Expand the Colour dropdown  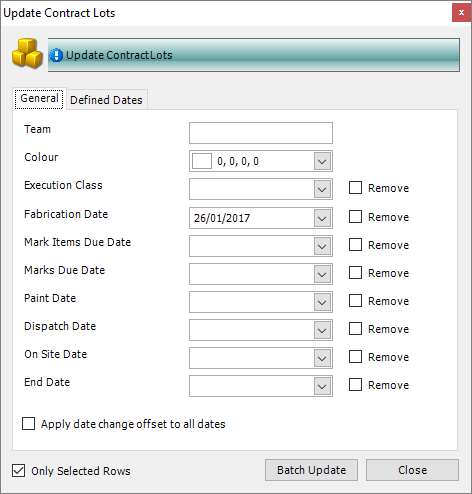pos(322,161)
